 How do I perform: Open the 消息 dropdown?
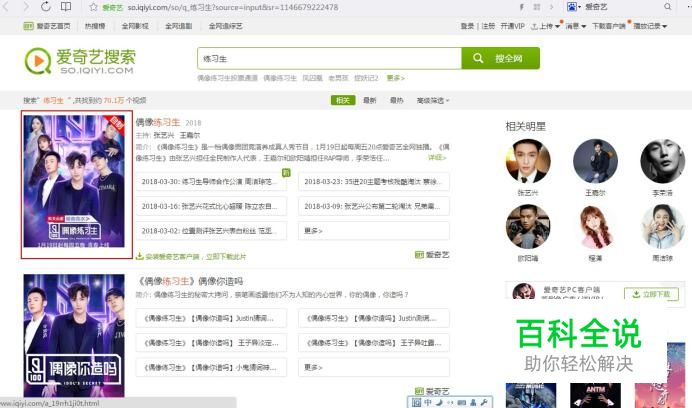pyautogui.click(x=575, y=26)
